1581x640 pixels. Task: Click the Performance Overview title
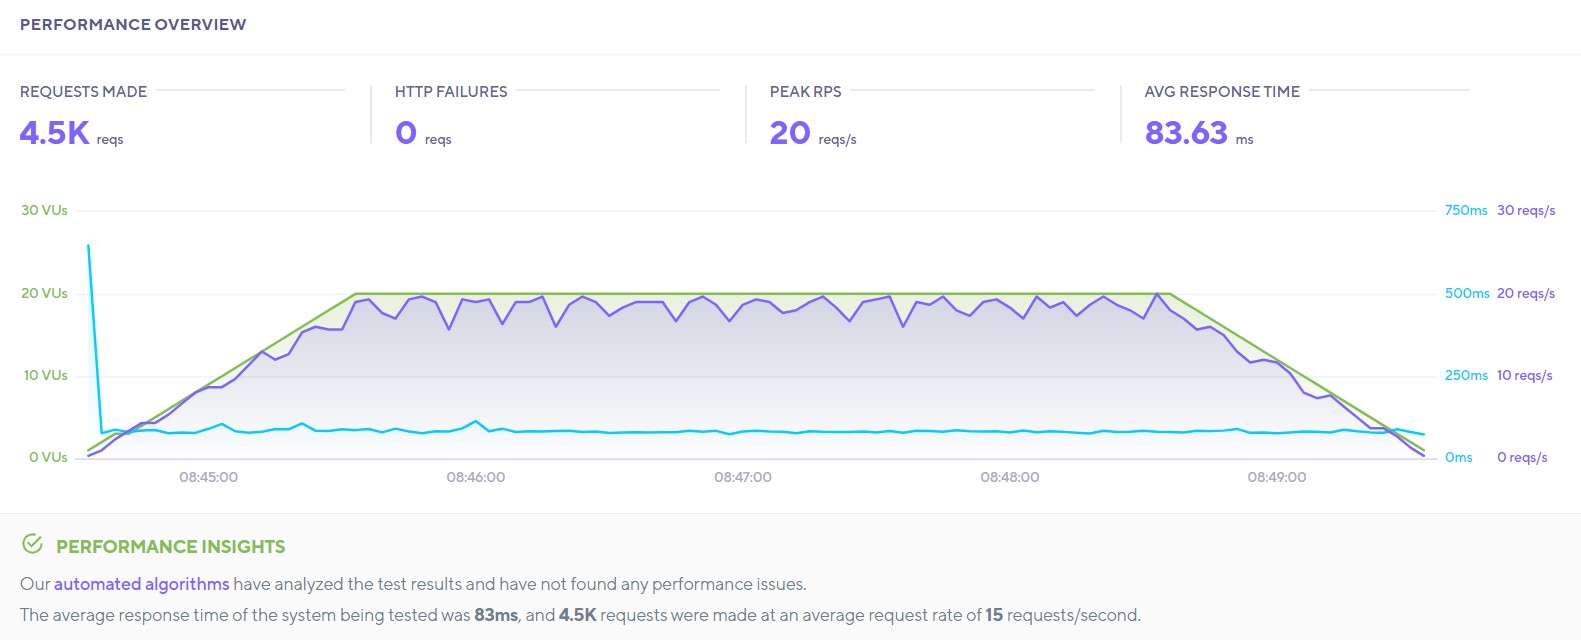click(x=133, y=24)
